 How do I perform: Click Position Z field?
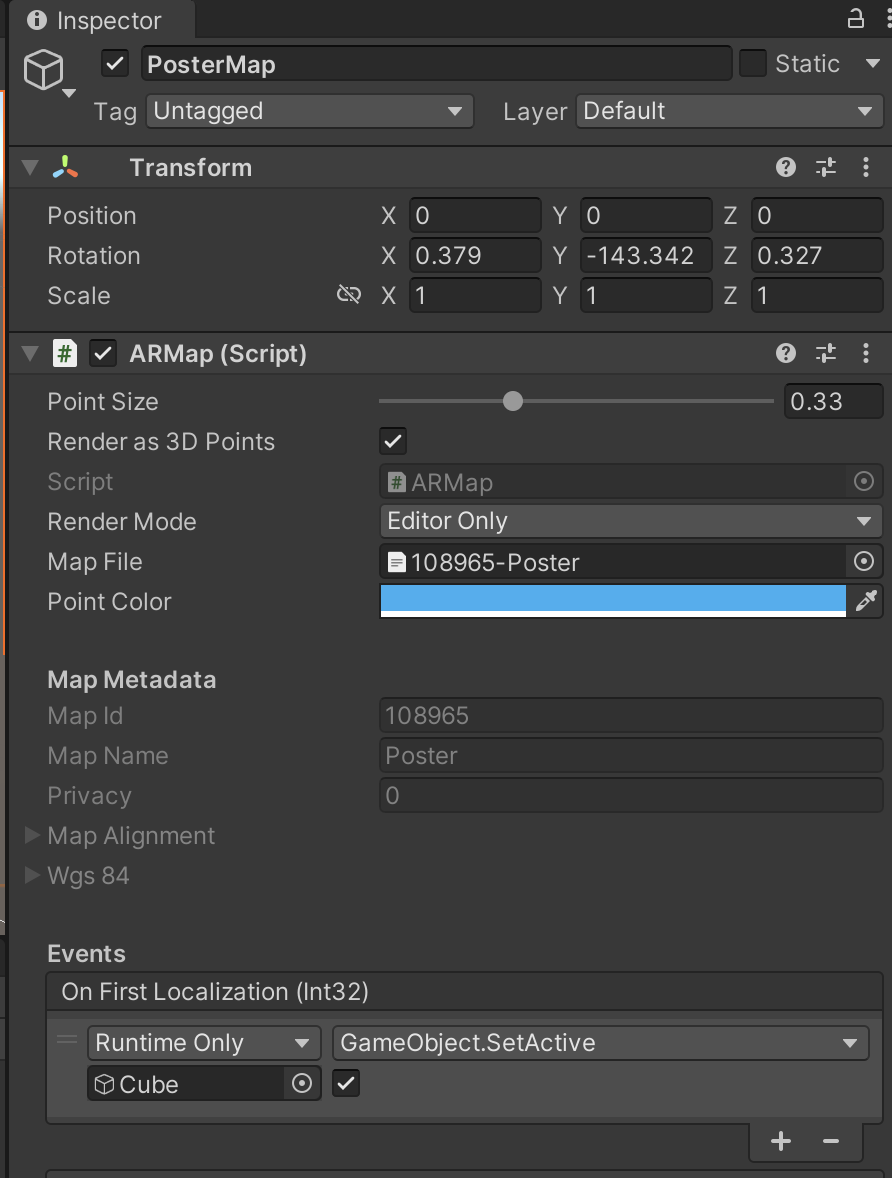pyautogui.click(x=817, y=216)
